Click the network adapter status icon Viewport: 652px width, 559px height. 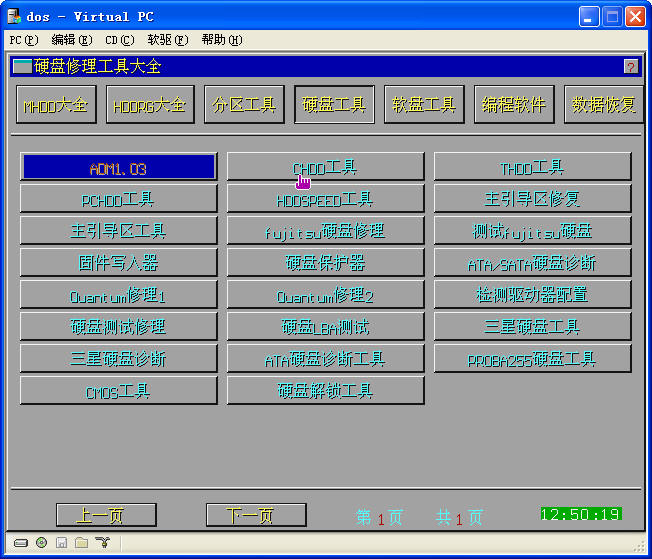pos(102,542)
